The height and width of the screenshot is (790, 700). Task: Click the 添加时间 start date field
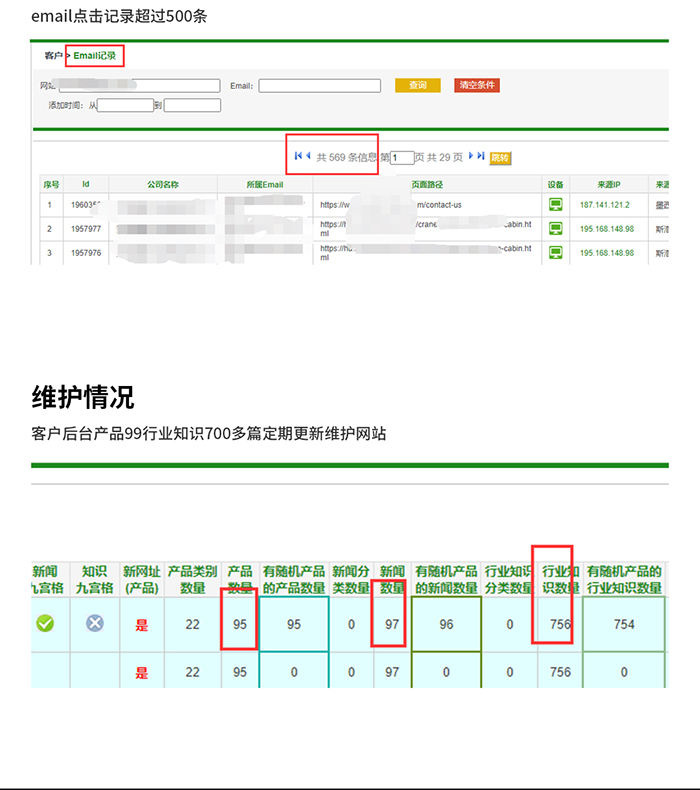[x=125, y=105]
